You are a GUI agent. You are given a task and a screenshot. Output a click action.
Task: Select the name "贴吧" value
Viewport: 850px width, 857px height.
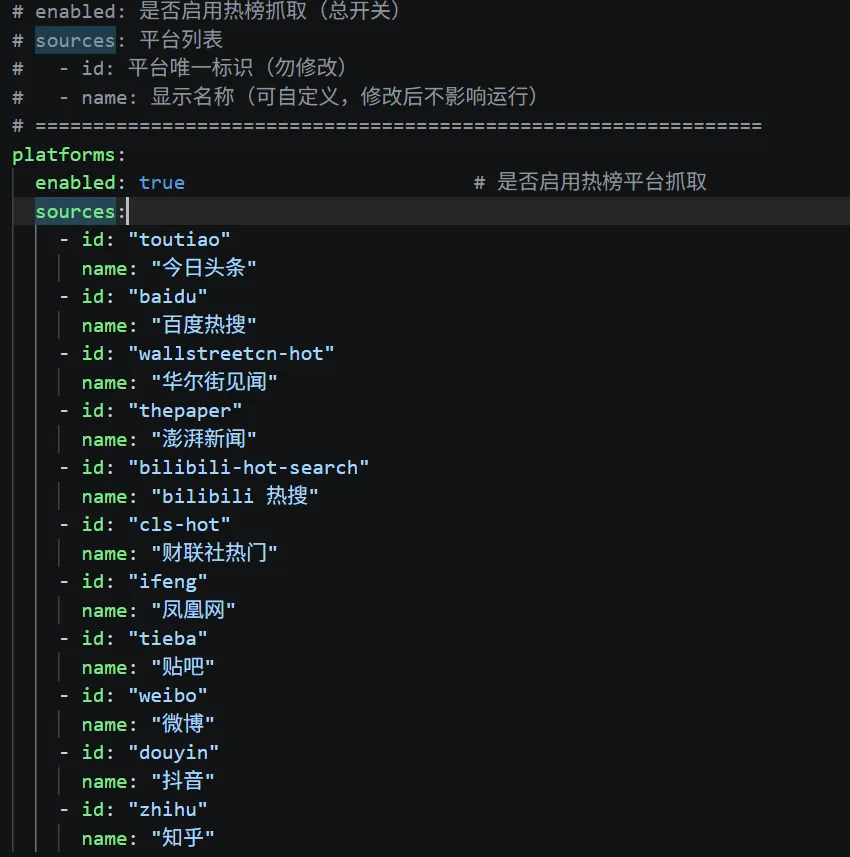(x=183, y=667)
